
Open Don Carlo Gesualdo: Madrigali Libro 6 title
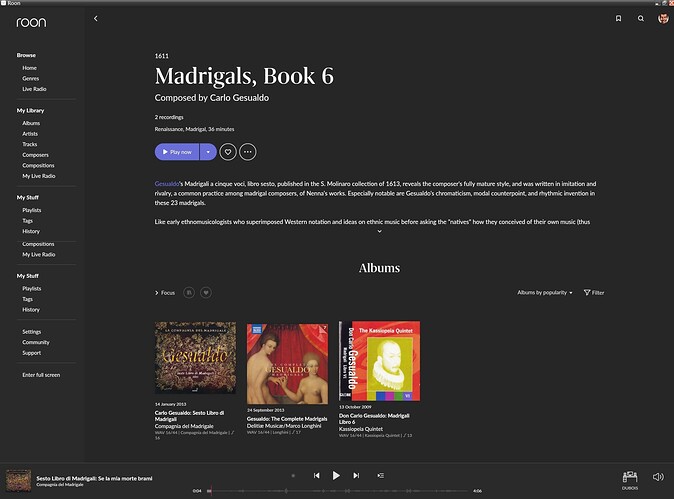click(374, 419)
